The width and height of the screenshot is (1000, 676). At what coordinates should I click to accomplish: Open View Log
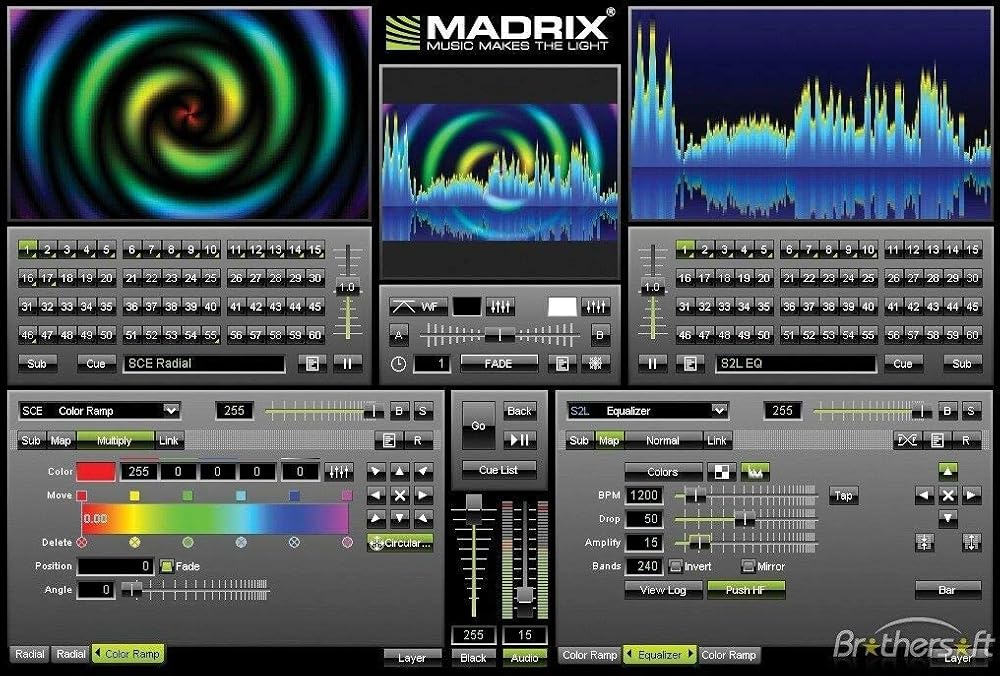tap(663, 590)
